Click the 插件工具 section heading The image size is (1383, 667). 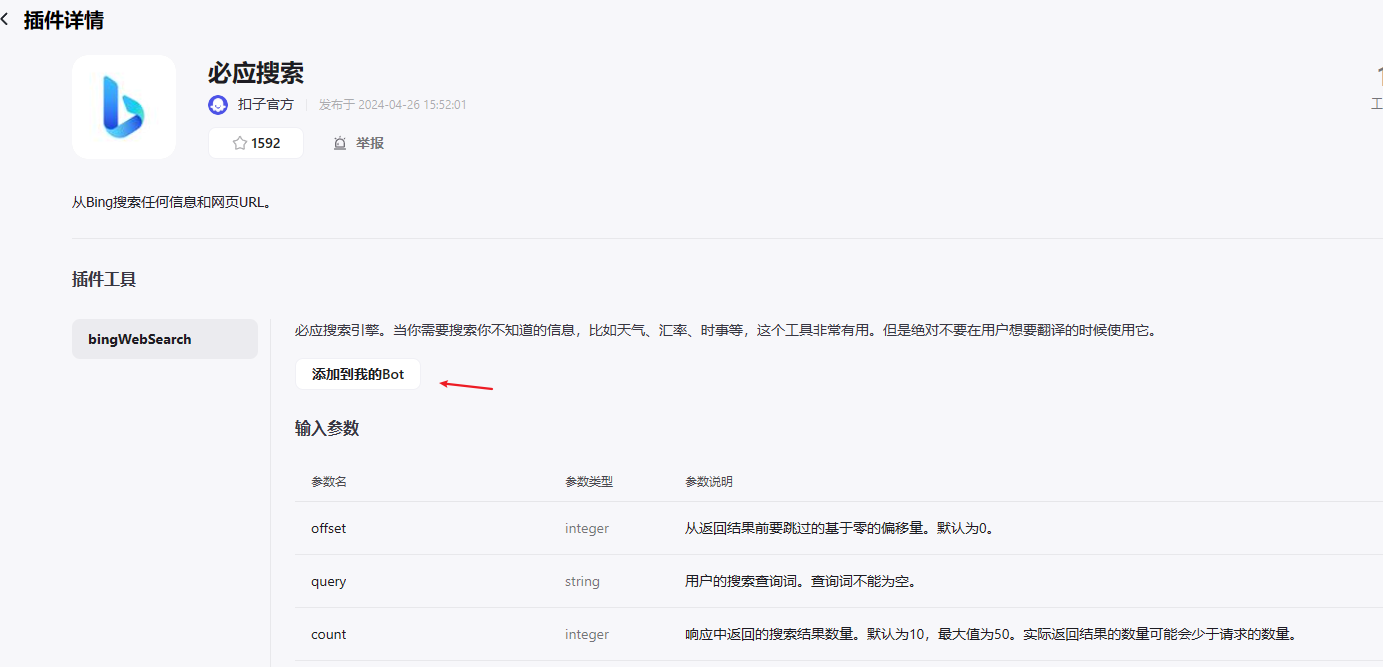pyautogui.click(x=104, y=279)
